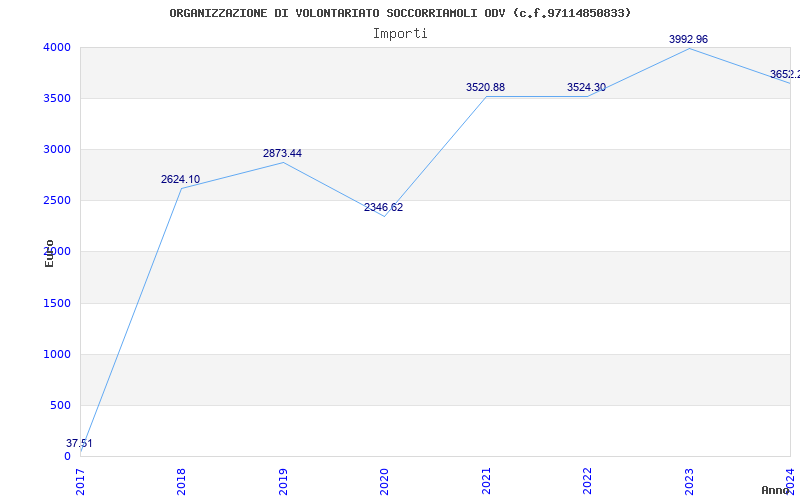Click the 2018 x-axis tick label
The width and height of the screenshot is (800, 500).
click(182, 480)
